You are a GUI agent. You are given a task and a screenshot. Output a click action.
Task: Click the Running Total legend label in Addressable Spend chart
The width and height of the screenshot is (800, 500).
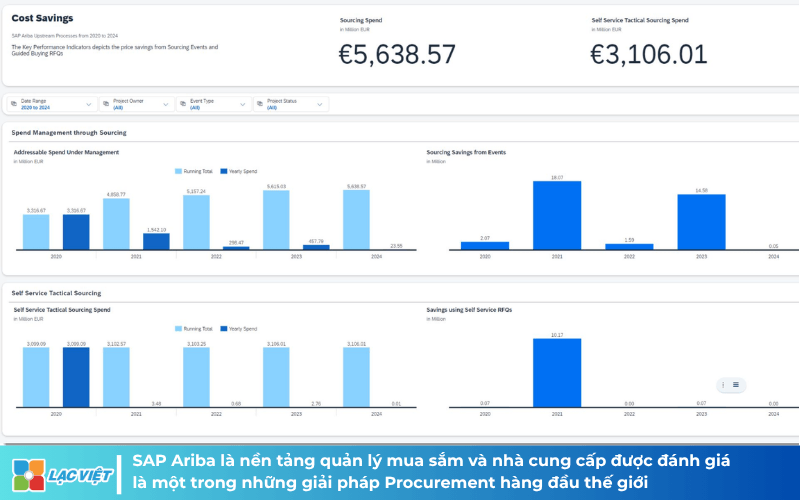pyautogui.click(x=198, y=171)
